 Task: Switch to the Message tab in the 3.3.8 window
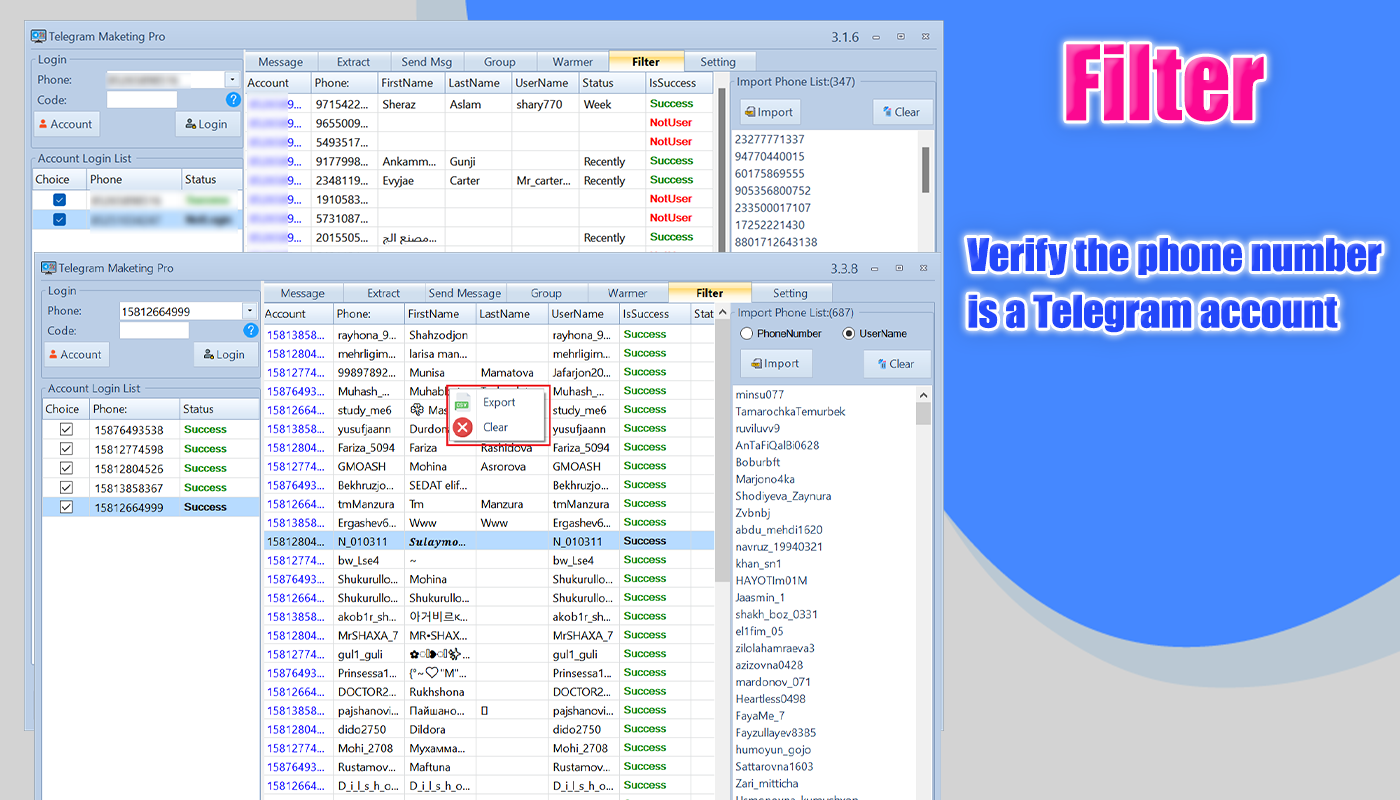tap(302, 293)
